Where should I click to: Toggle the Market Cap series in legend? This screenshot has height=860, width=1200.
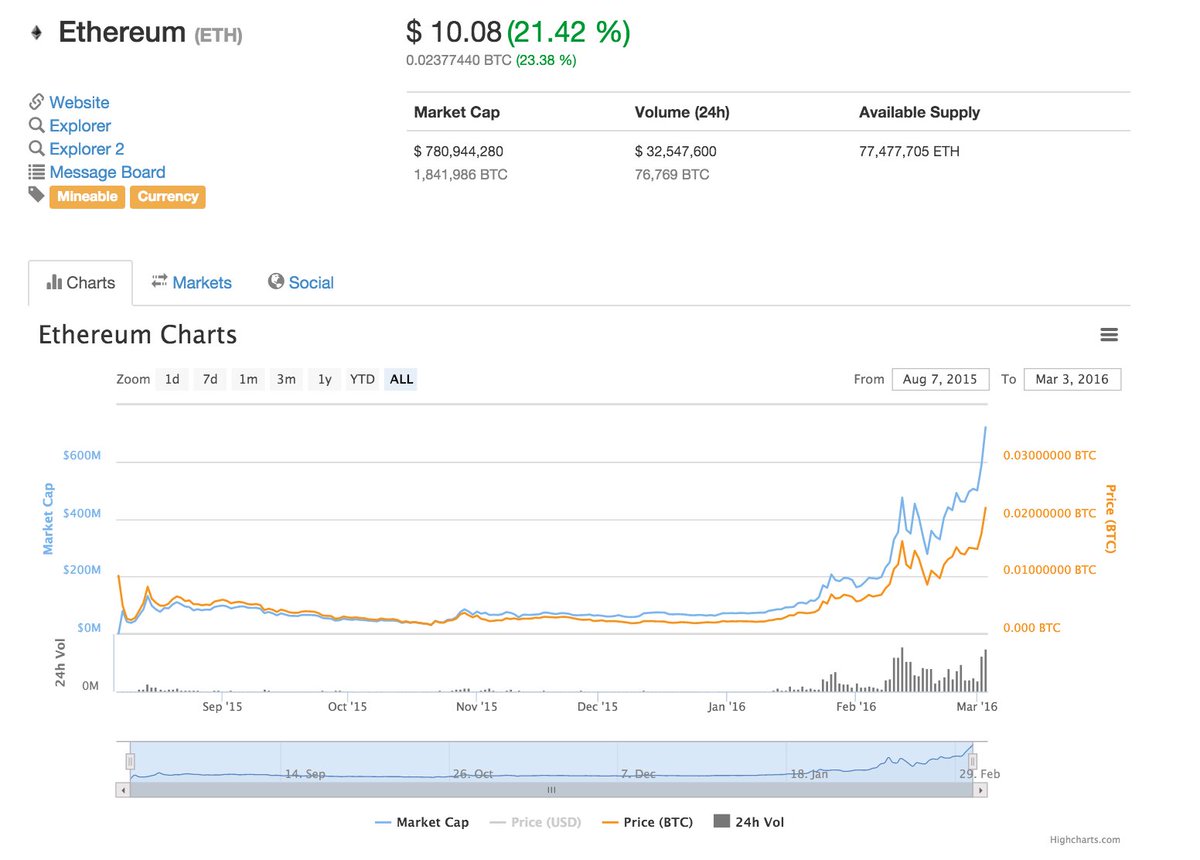pyautogui.click(x=422, y=822)
